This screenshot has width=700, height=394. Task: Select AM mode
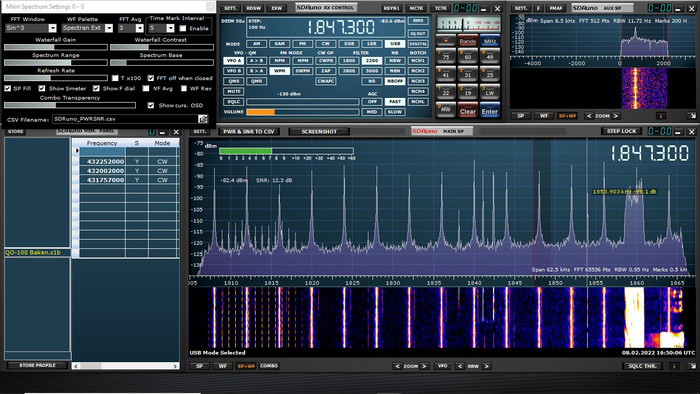[x=256, y=44]
